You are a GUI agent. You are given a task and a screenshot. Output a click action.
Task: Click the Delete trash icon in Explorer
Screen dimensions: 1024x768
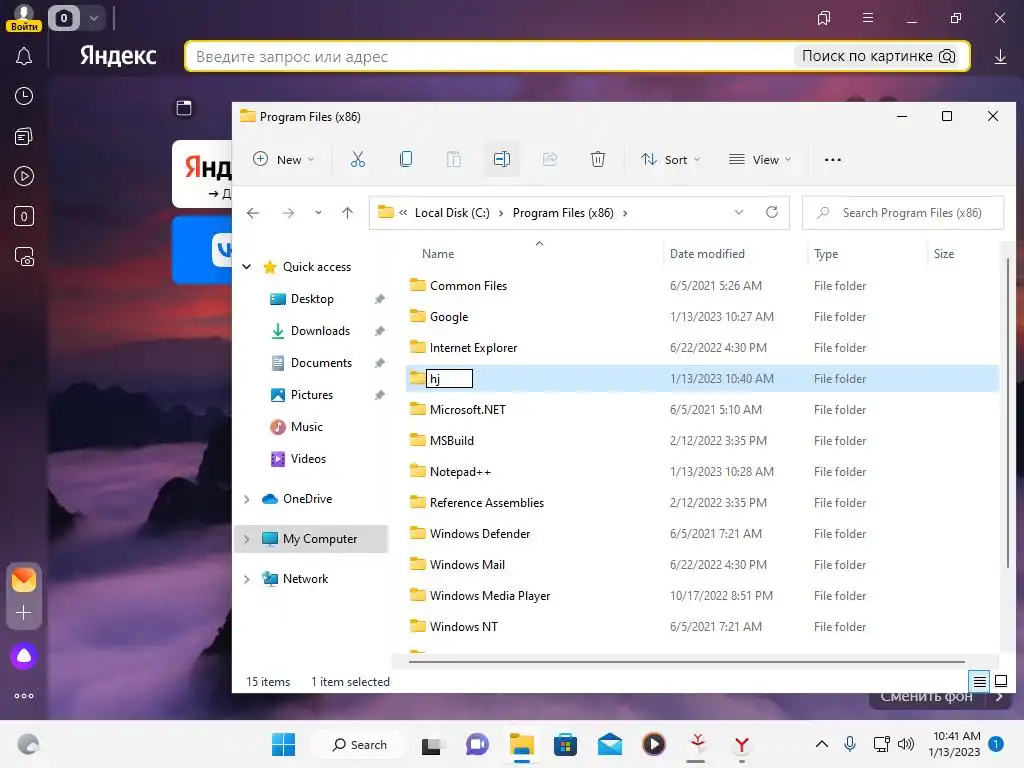(598, 159)
